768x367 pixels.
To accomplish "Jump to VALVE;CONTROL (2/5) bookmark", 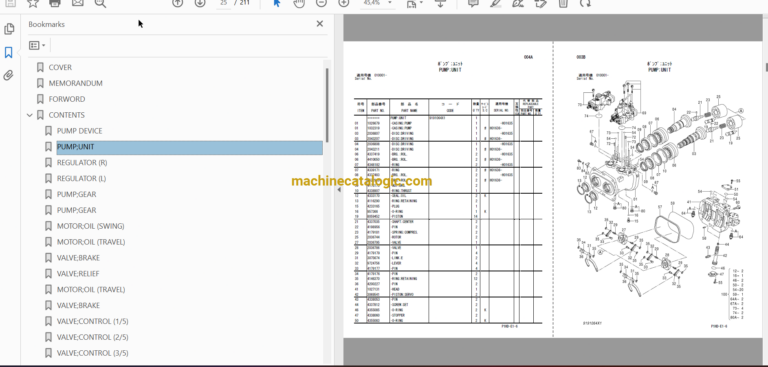I will pyautogui.click(x=93, y=337).
